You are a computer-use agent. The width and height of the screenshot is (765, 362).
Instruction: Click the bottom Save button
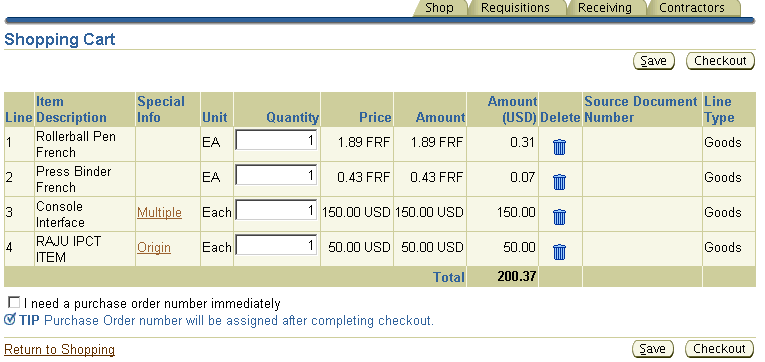tap(652, 349)
